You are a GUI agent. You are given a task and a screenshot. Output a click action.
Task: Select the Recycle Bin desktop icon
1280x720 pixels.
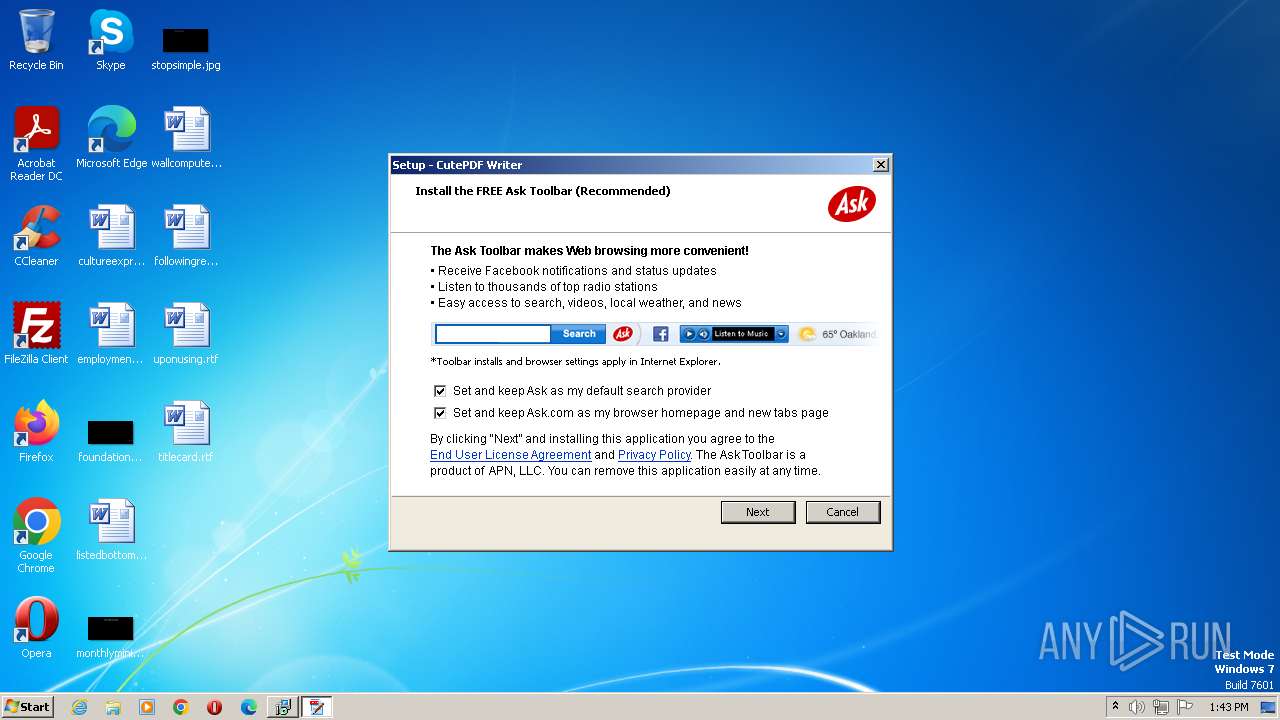click(x=36, y=41)
